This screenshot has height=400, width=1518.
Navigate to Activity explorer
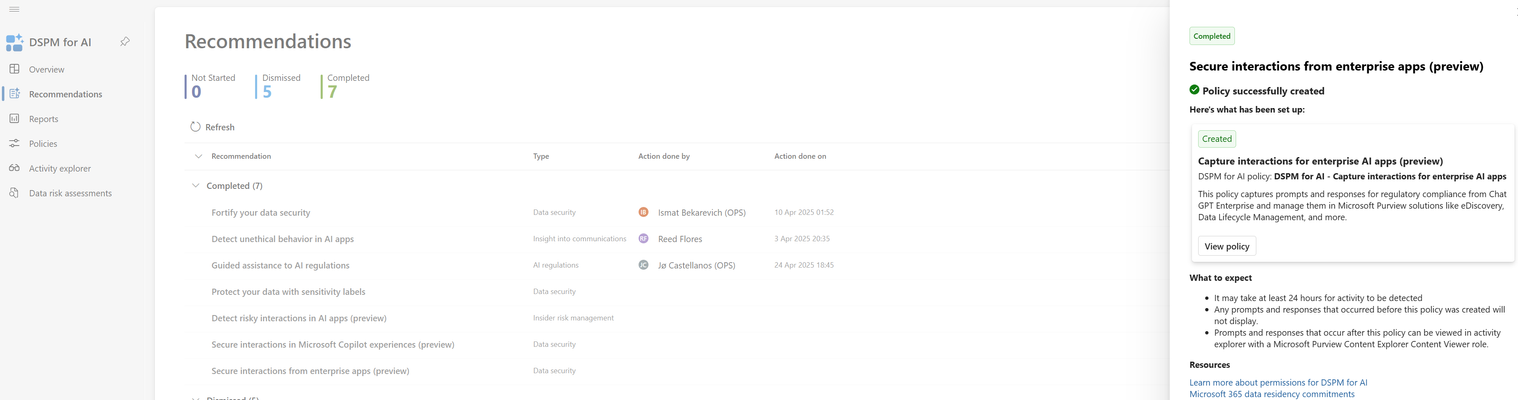click(60, 169)
